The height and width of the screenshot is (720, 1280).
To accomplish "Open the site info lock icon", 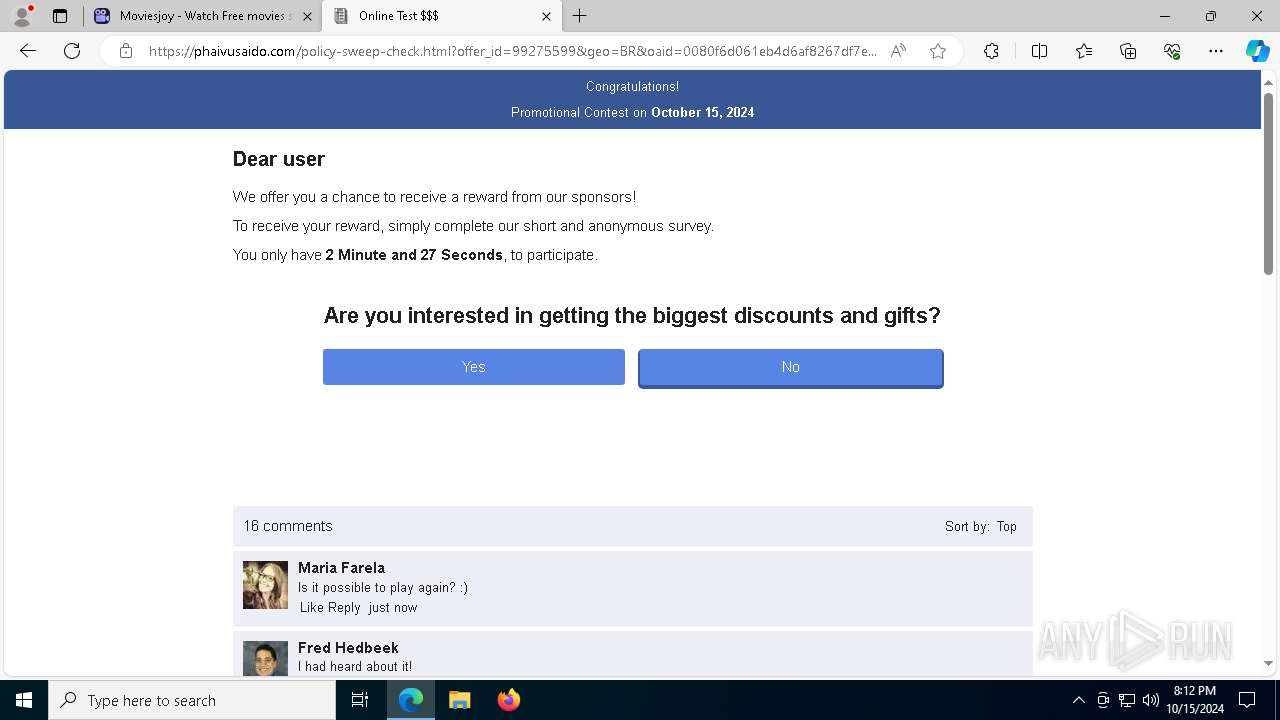I will pyautogui.click(x=126, y=51).
